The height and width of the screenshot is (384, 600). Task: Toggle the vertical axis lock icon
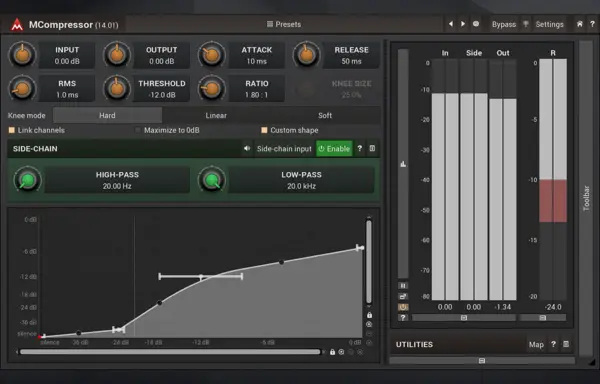click(369, 315)
